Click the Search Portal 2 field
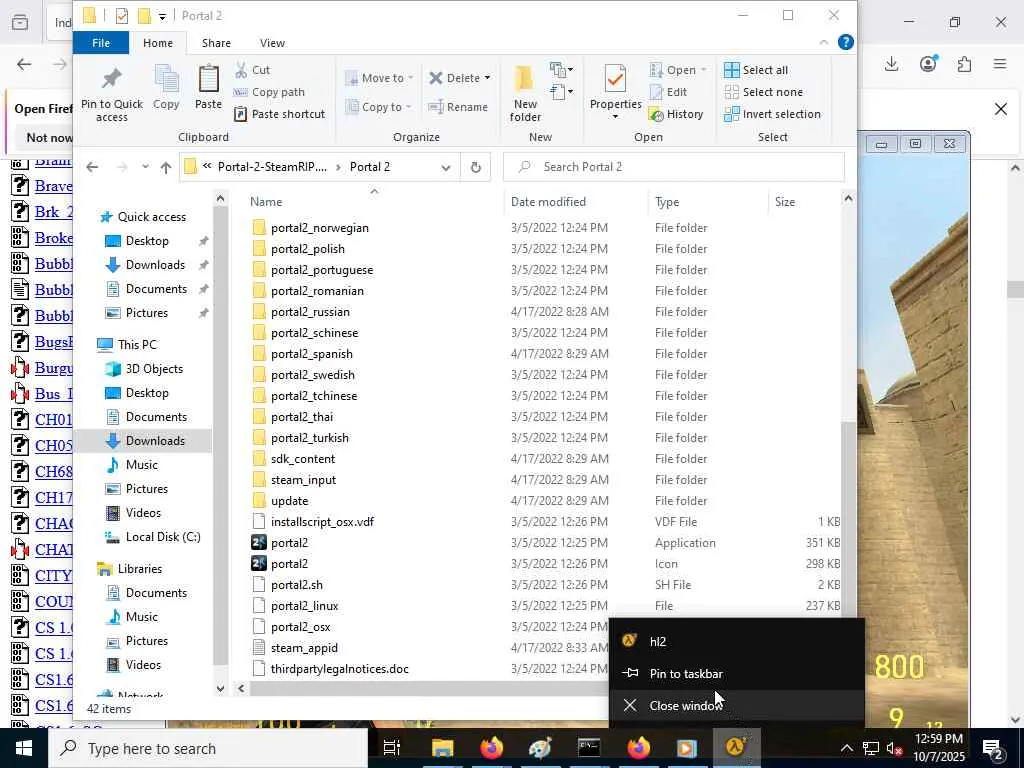The image size is (1024, 768). tap(674, 167)
